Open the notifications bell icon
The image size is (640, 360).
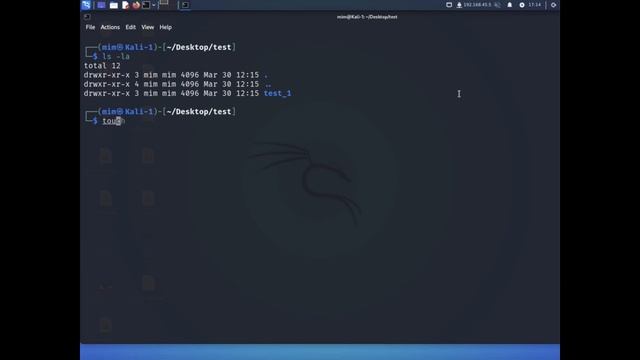point(510,5)
